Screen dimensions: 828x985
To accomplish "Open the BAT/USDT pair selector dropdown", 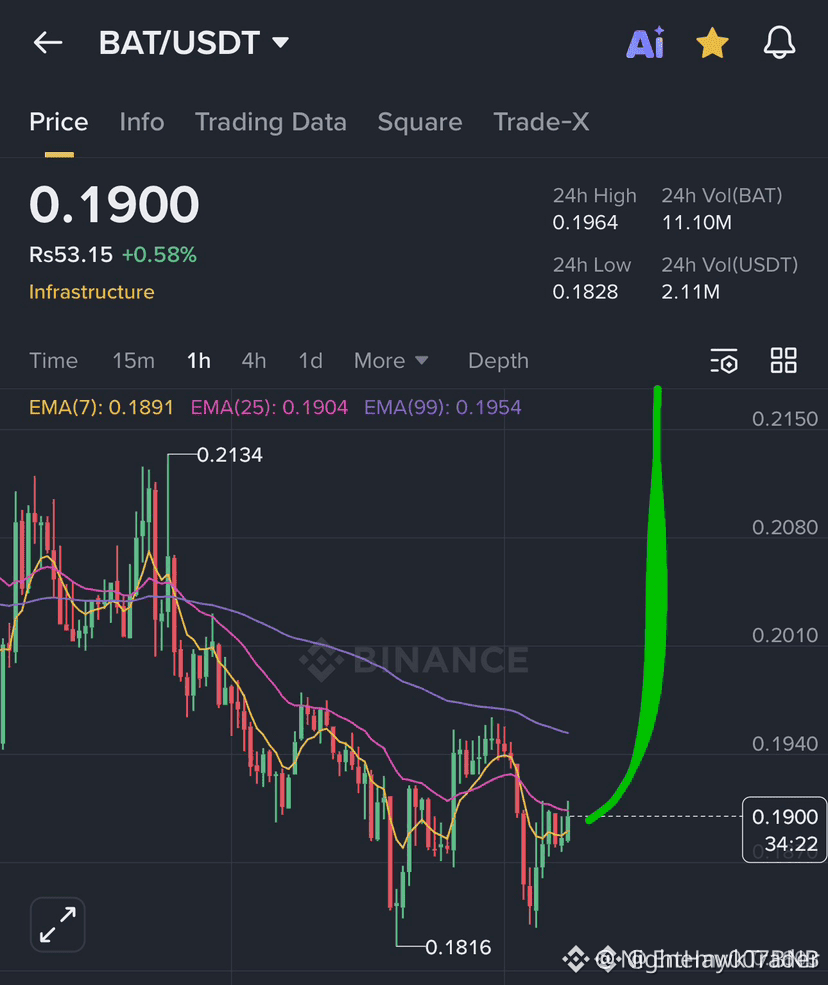I will 195,43.
